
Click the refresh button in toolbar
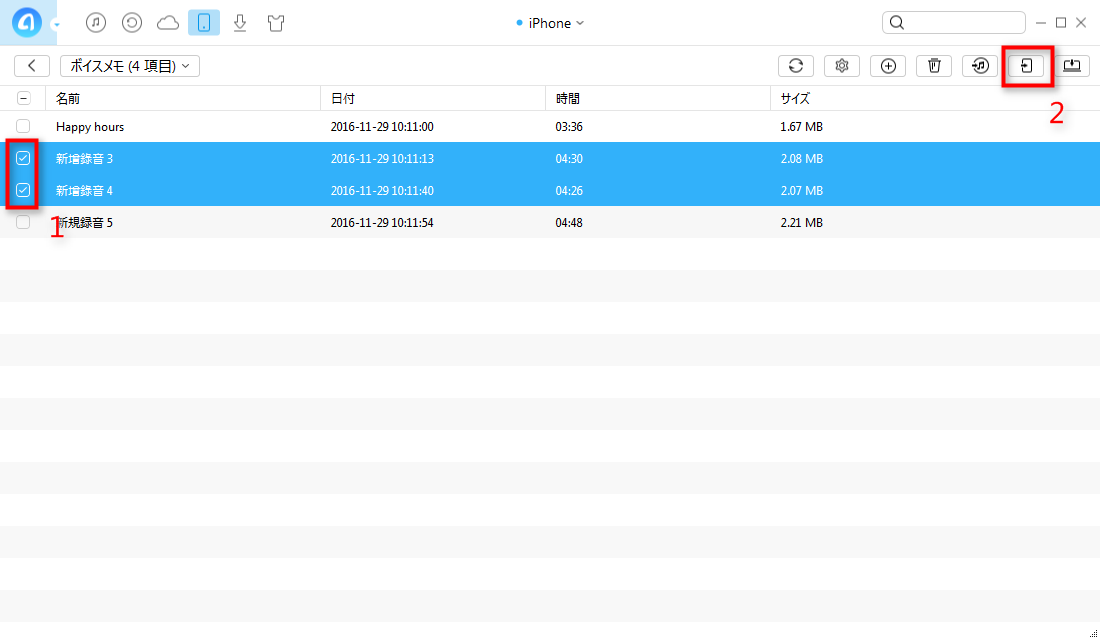796,66
